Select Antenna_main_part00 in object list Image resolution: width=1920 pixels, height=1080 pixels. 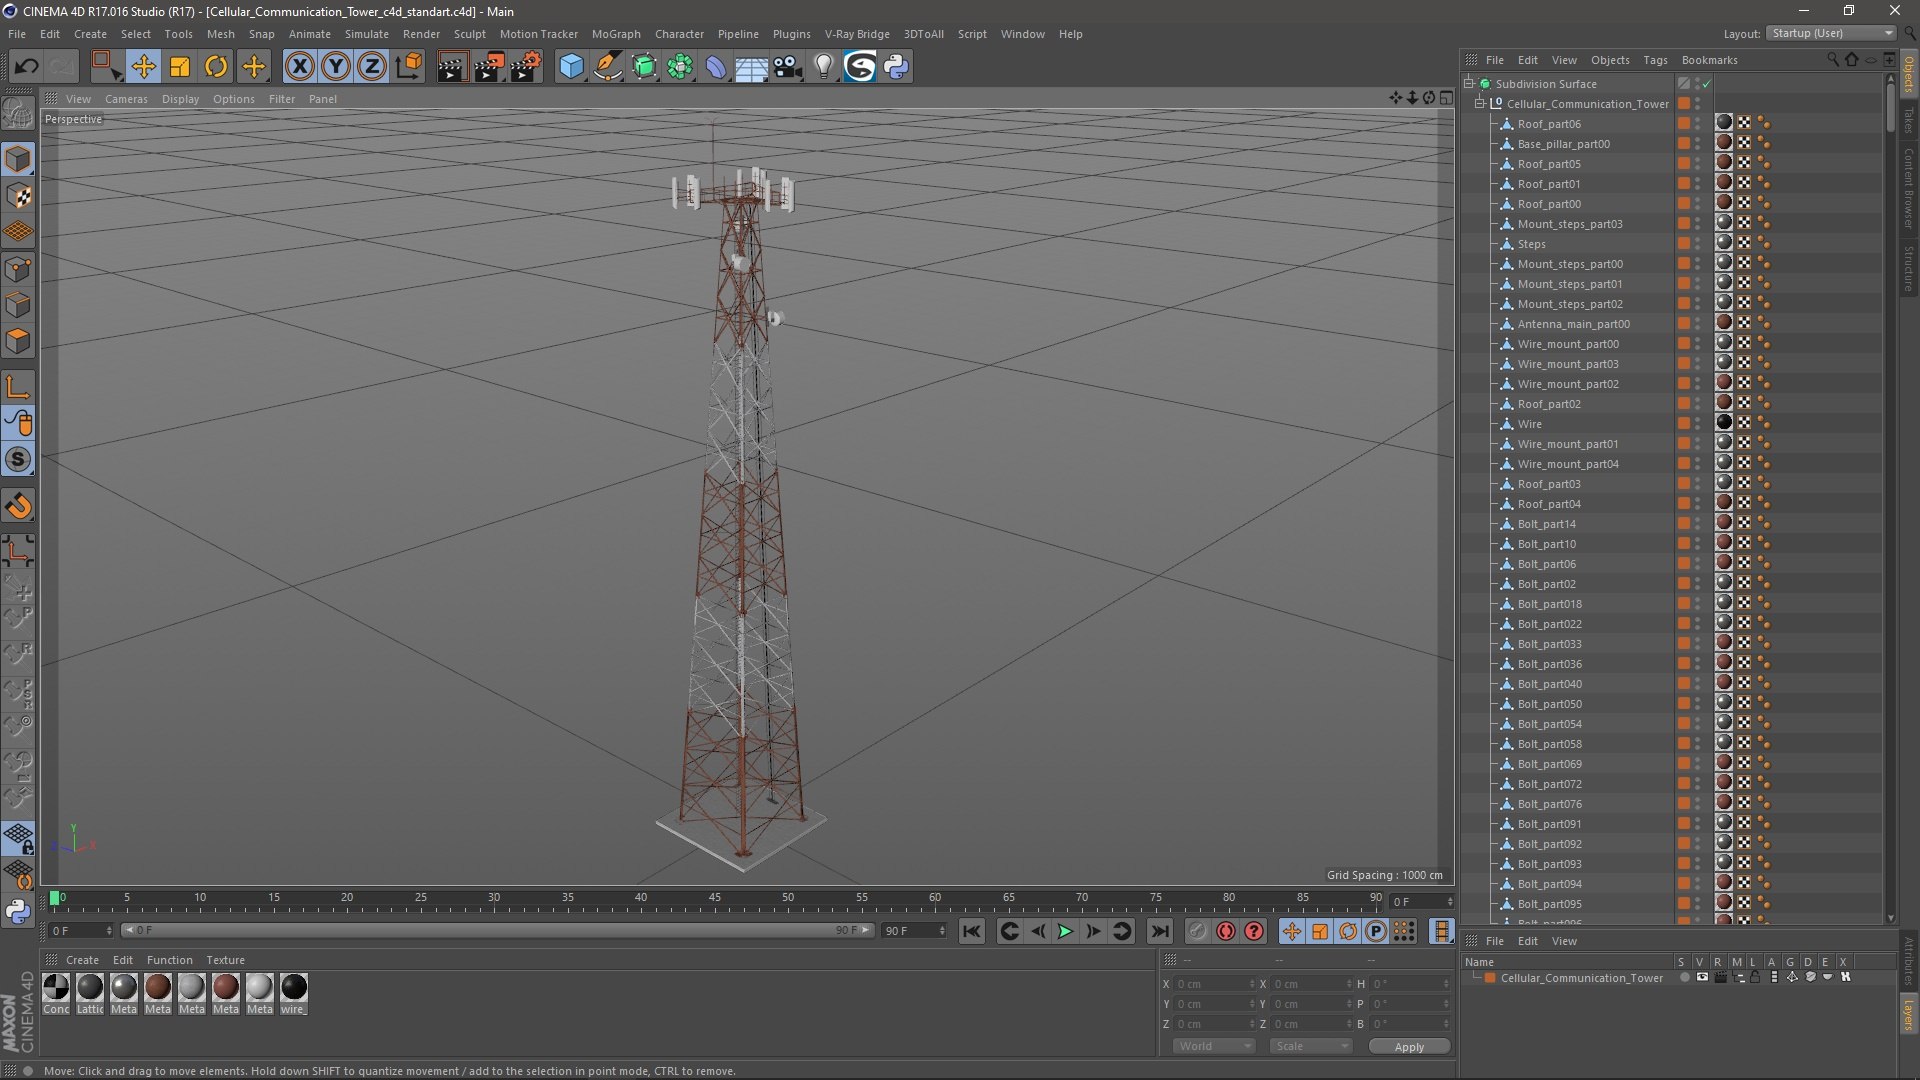(1573, 324)
